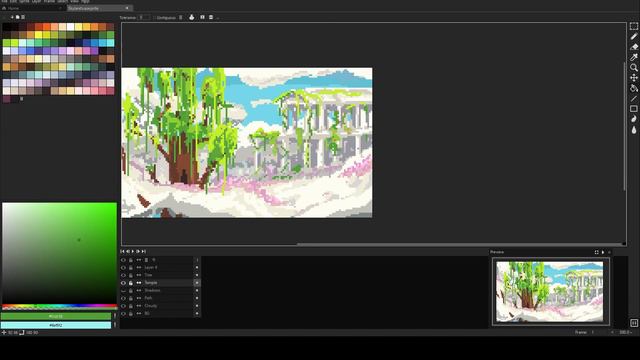
Task: Open the background cyan color bar
Action: pos(56,325)
